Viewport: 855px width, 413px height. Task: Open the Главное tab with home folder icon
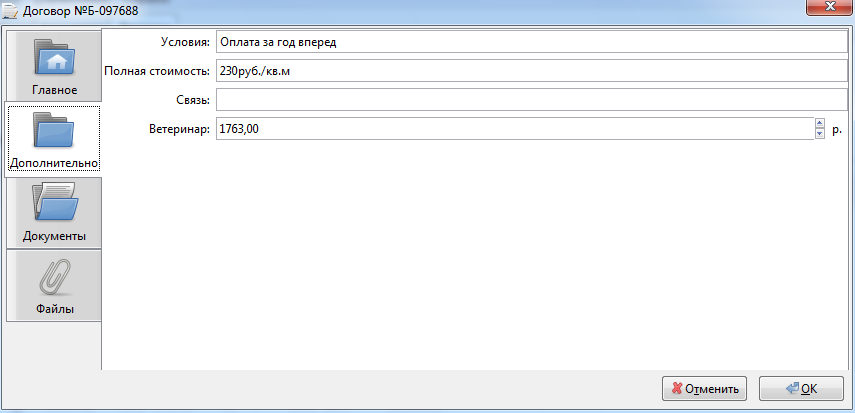[x=54, y=65]
